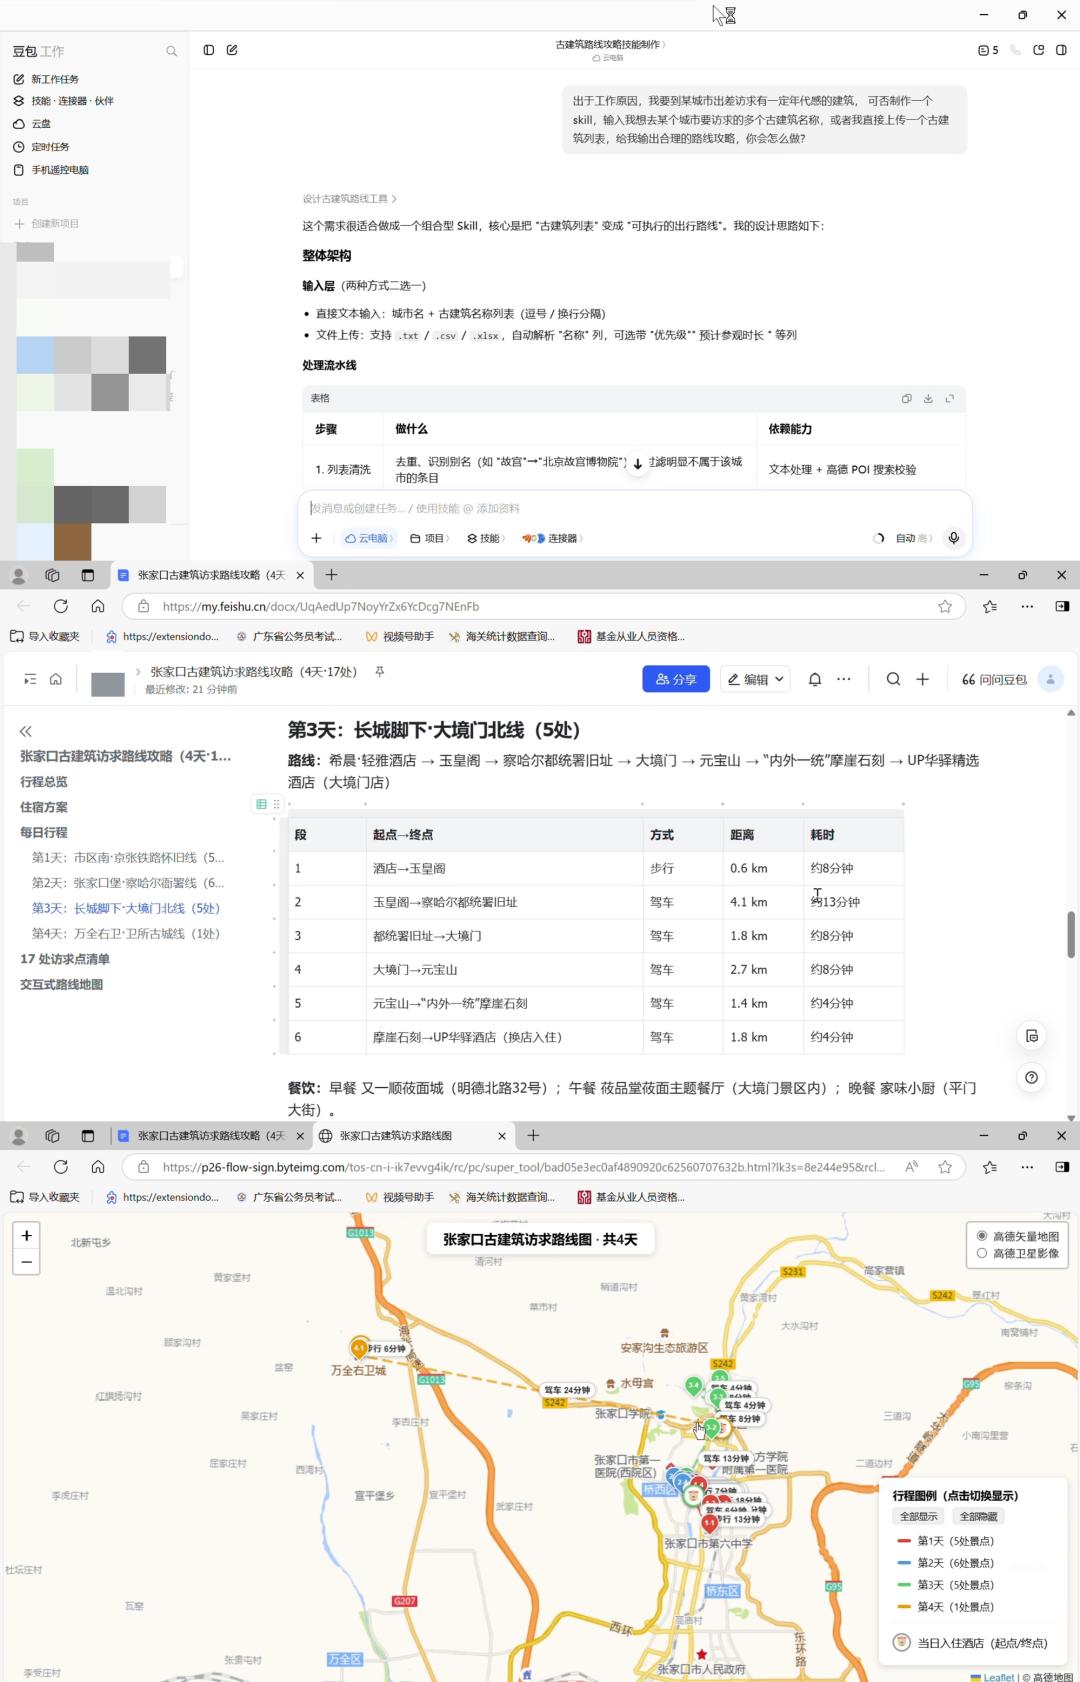This screenshot has height=1682, width=1080.
Task: Click the table cell 玉皇阁→察哈尔都统署旧址
Action: (x=504, y=902)
